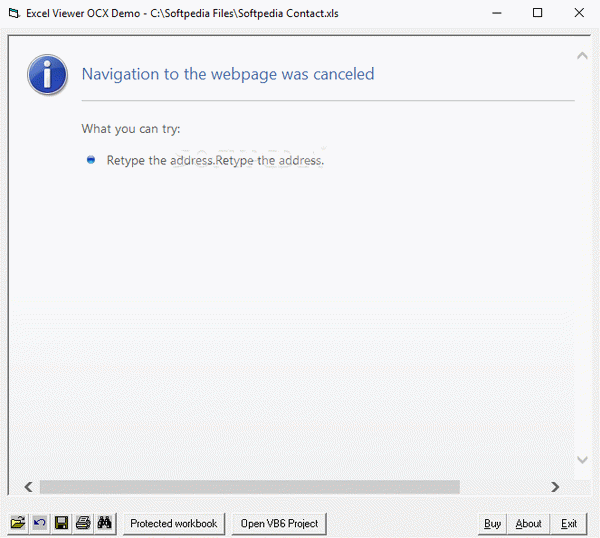Click the scroll left arrow
The image size is (600, 538).
click(28, 487)
